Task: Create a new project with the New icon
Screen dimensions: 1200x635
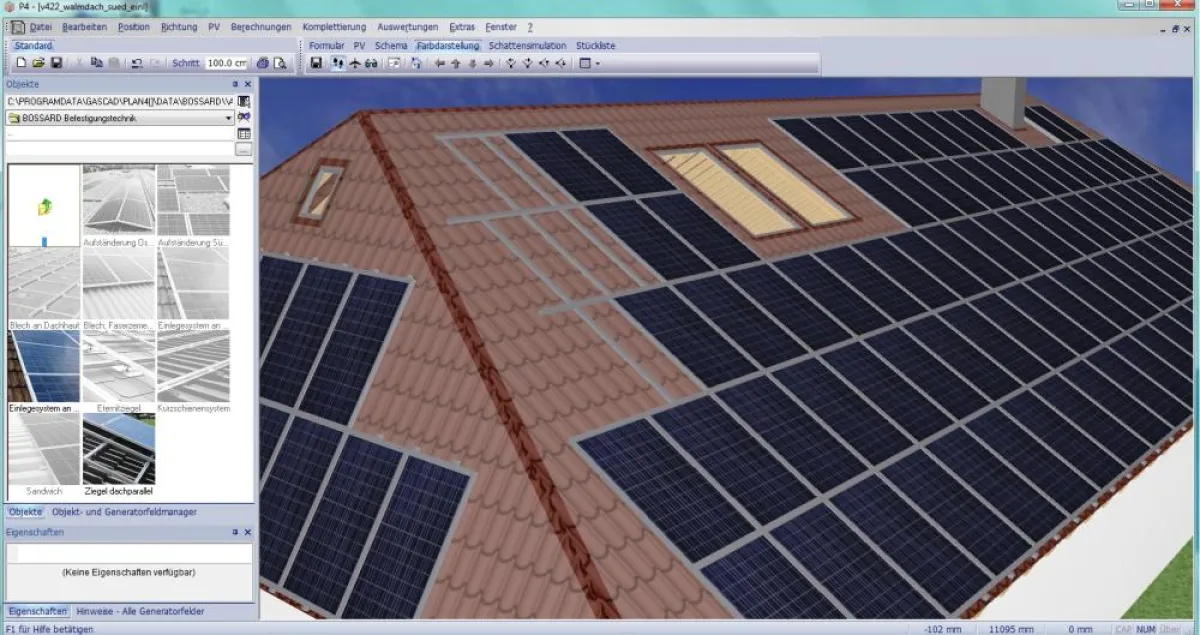Action: pyautogui.click(x=23, y=62)
